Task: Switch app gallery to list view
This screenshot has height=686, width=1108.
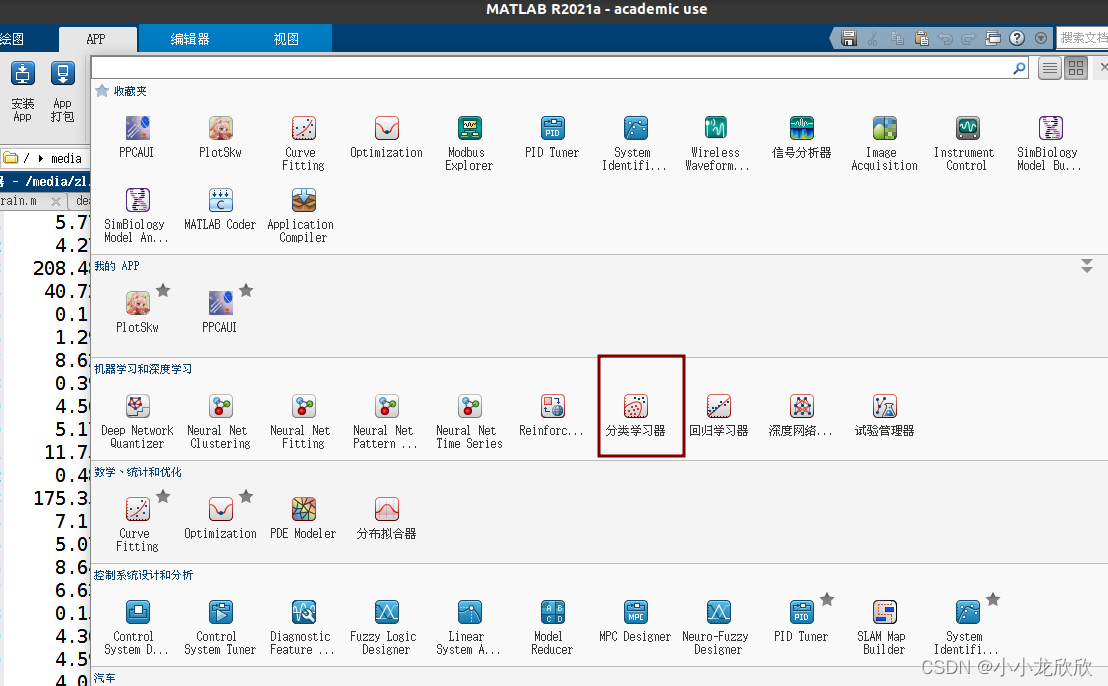Action: tap(1050, 69)
